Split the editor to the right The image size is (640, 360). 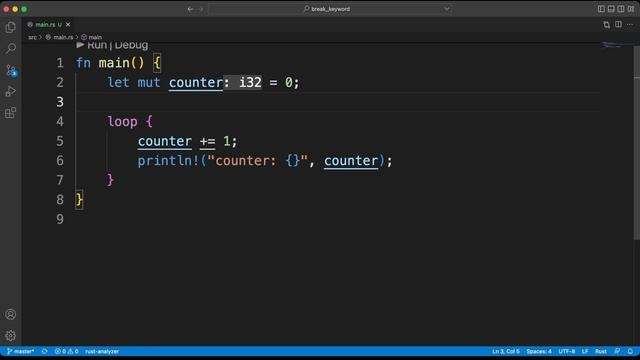click(x=618, y=24)
